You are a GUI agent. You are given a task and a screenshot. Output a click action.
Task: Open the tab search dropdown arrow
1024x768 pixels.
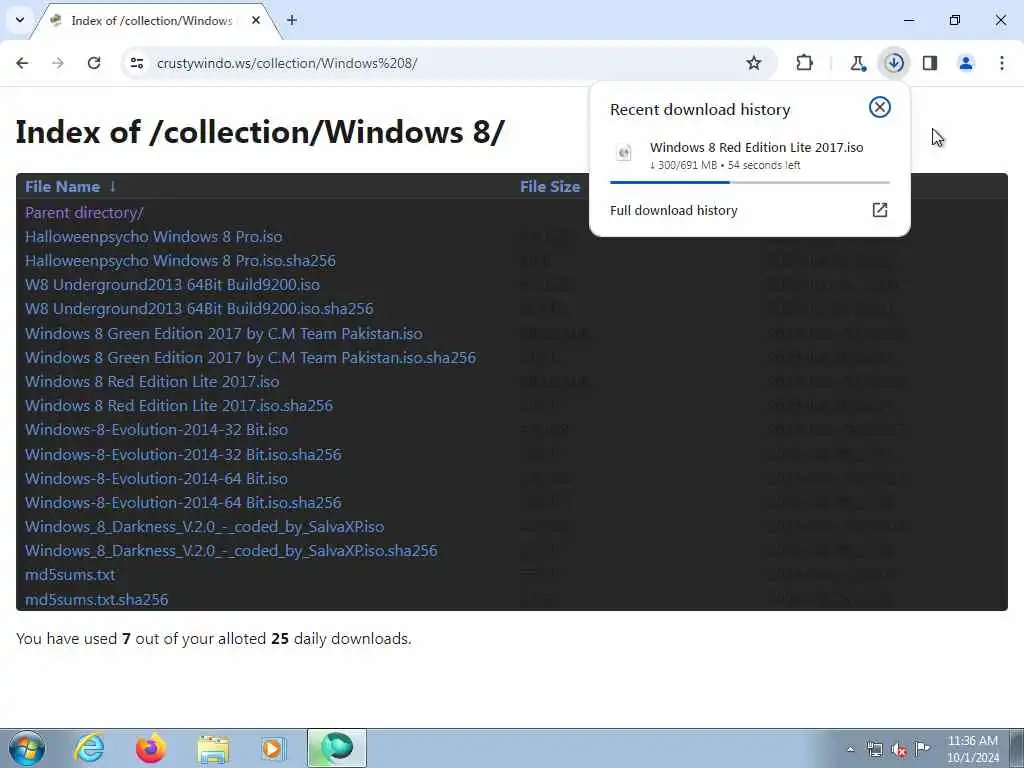[20, 20]
